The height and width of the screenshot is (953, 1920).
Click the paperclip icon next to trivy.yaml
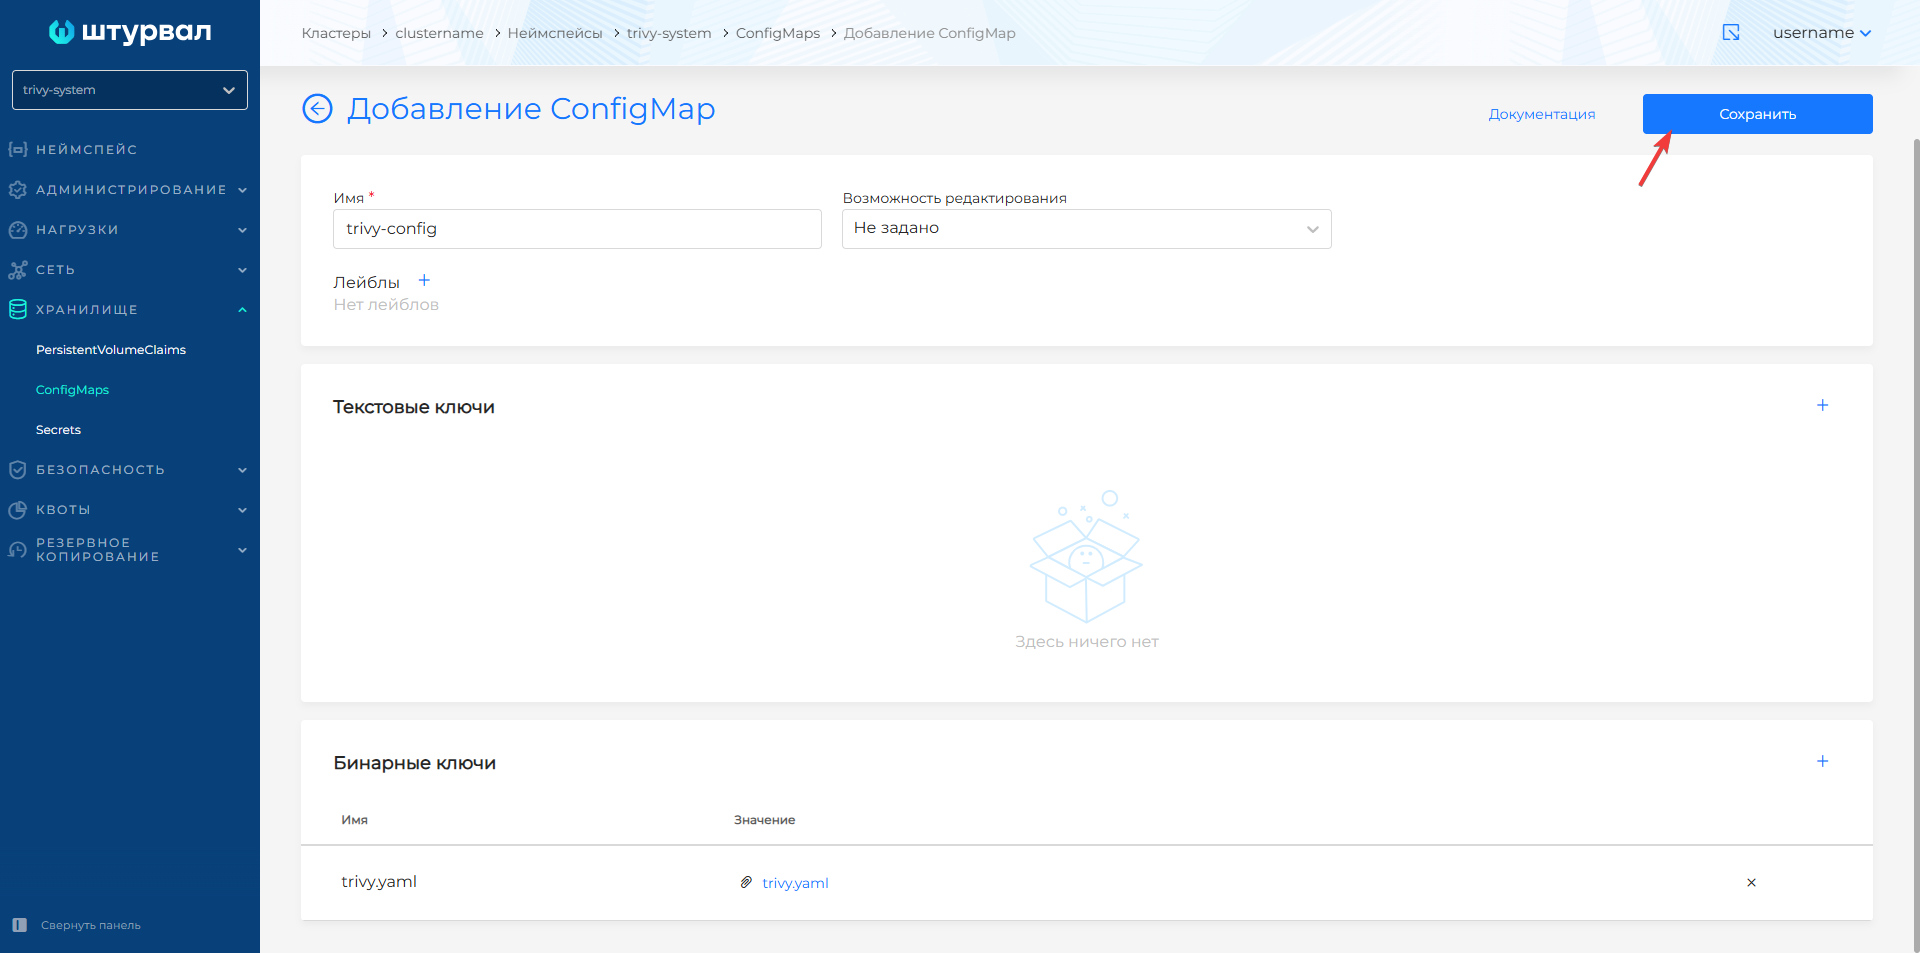(745, 883)
